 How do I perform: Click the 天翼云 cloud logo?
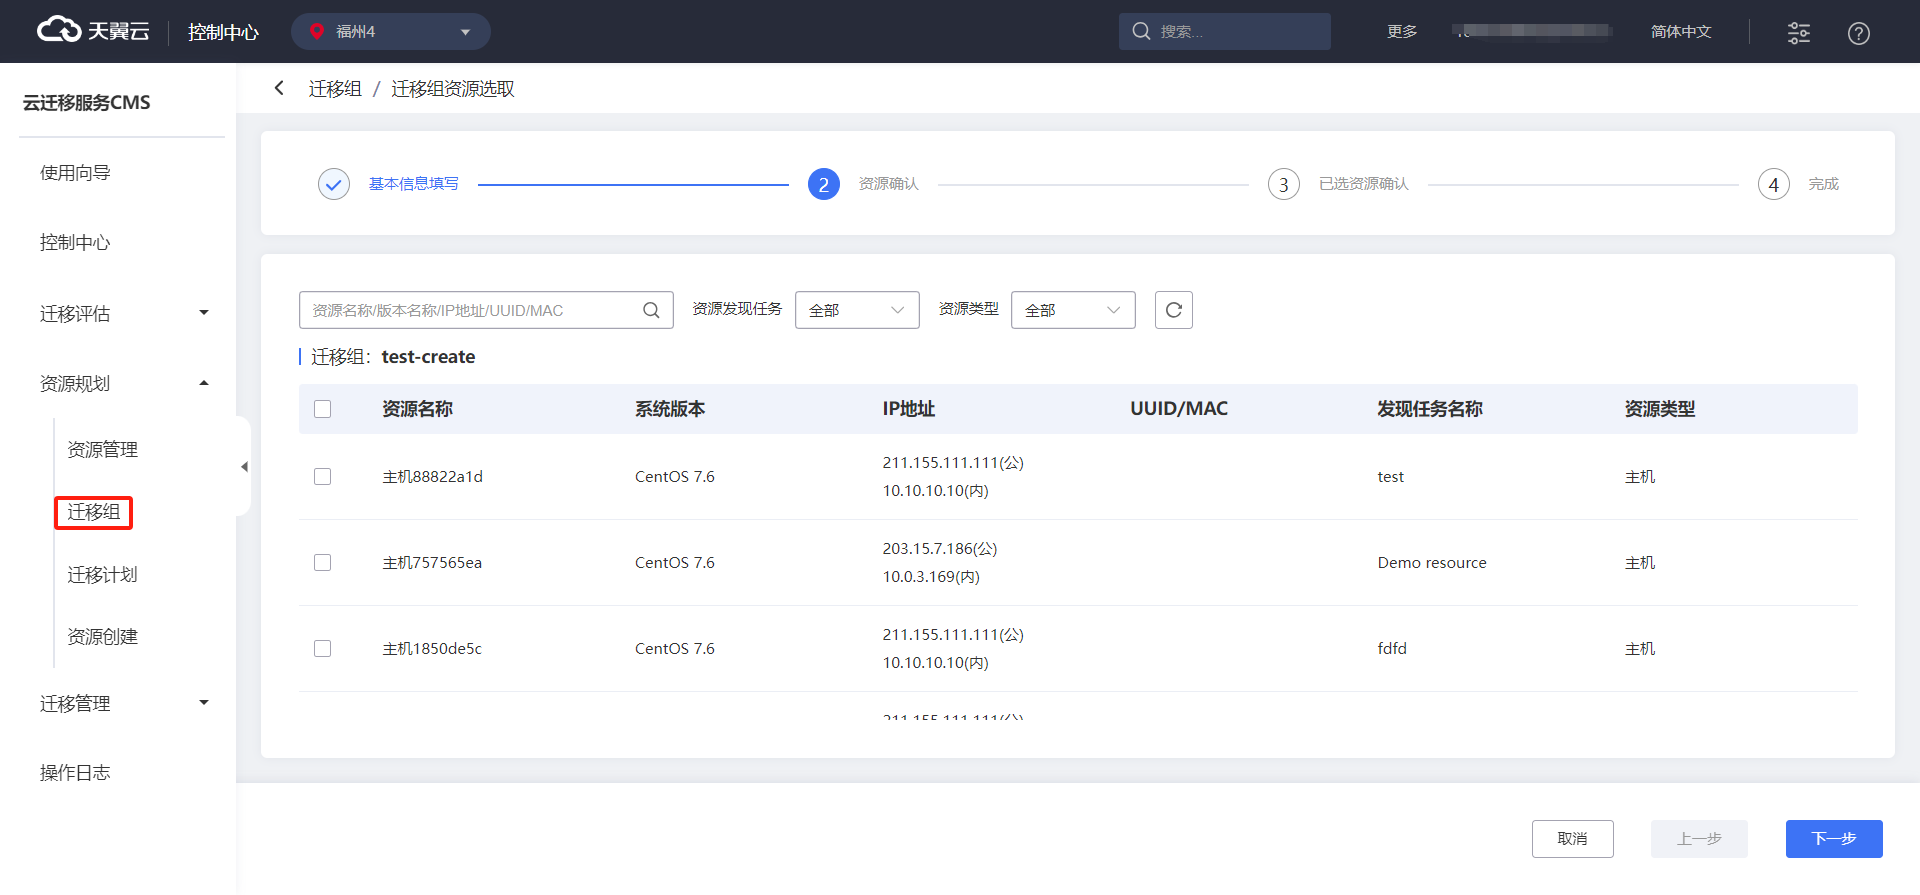(93, 31)
